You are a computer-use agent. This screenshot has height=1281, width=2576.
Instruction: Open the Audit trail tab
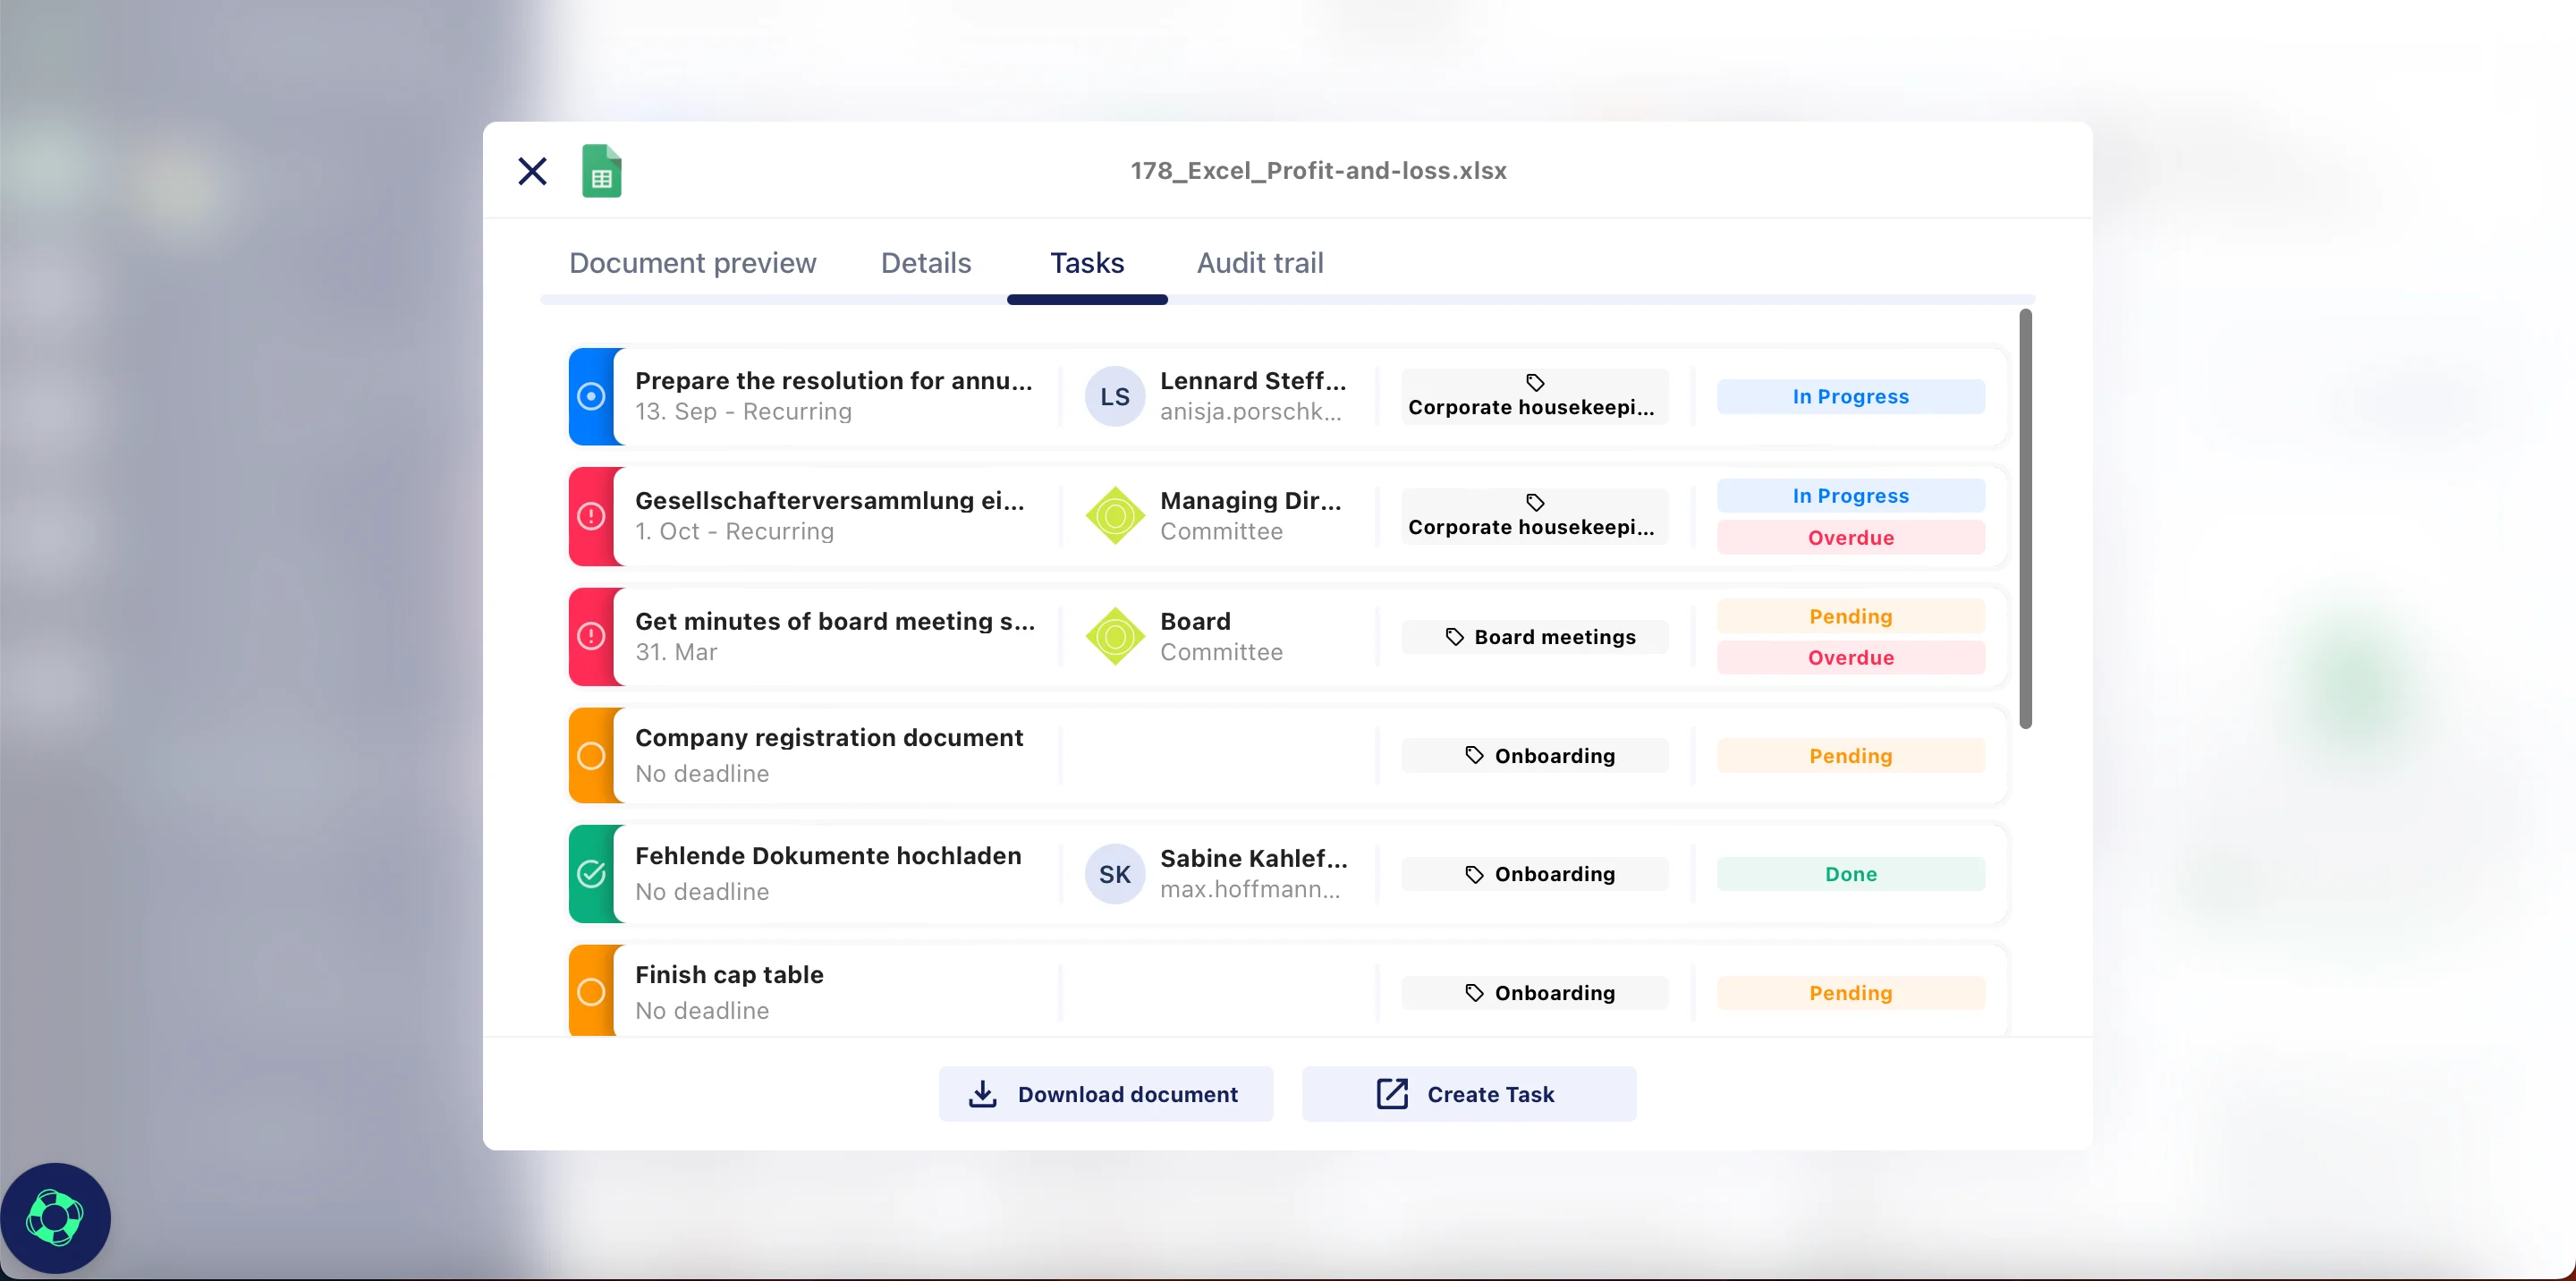tap(1259, 263)
